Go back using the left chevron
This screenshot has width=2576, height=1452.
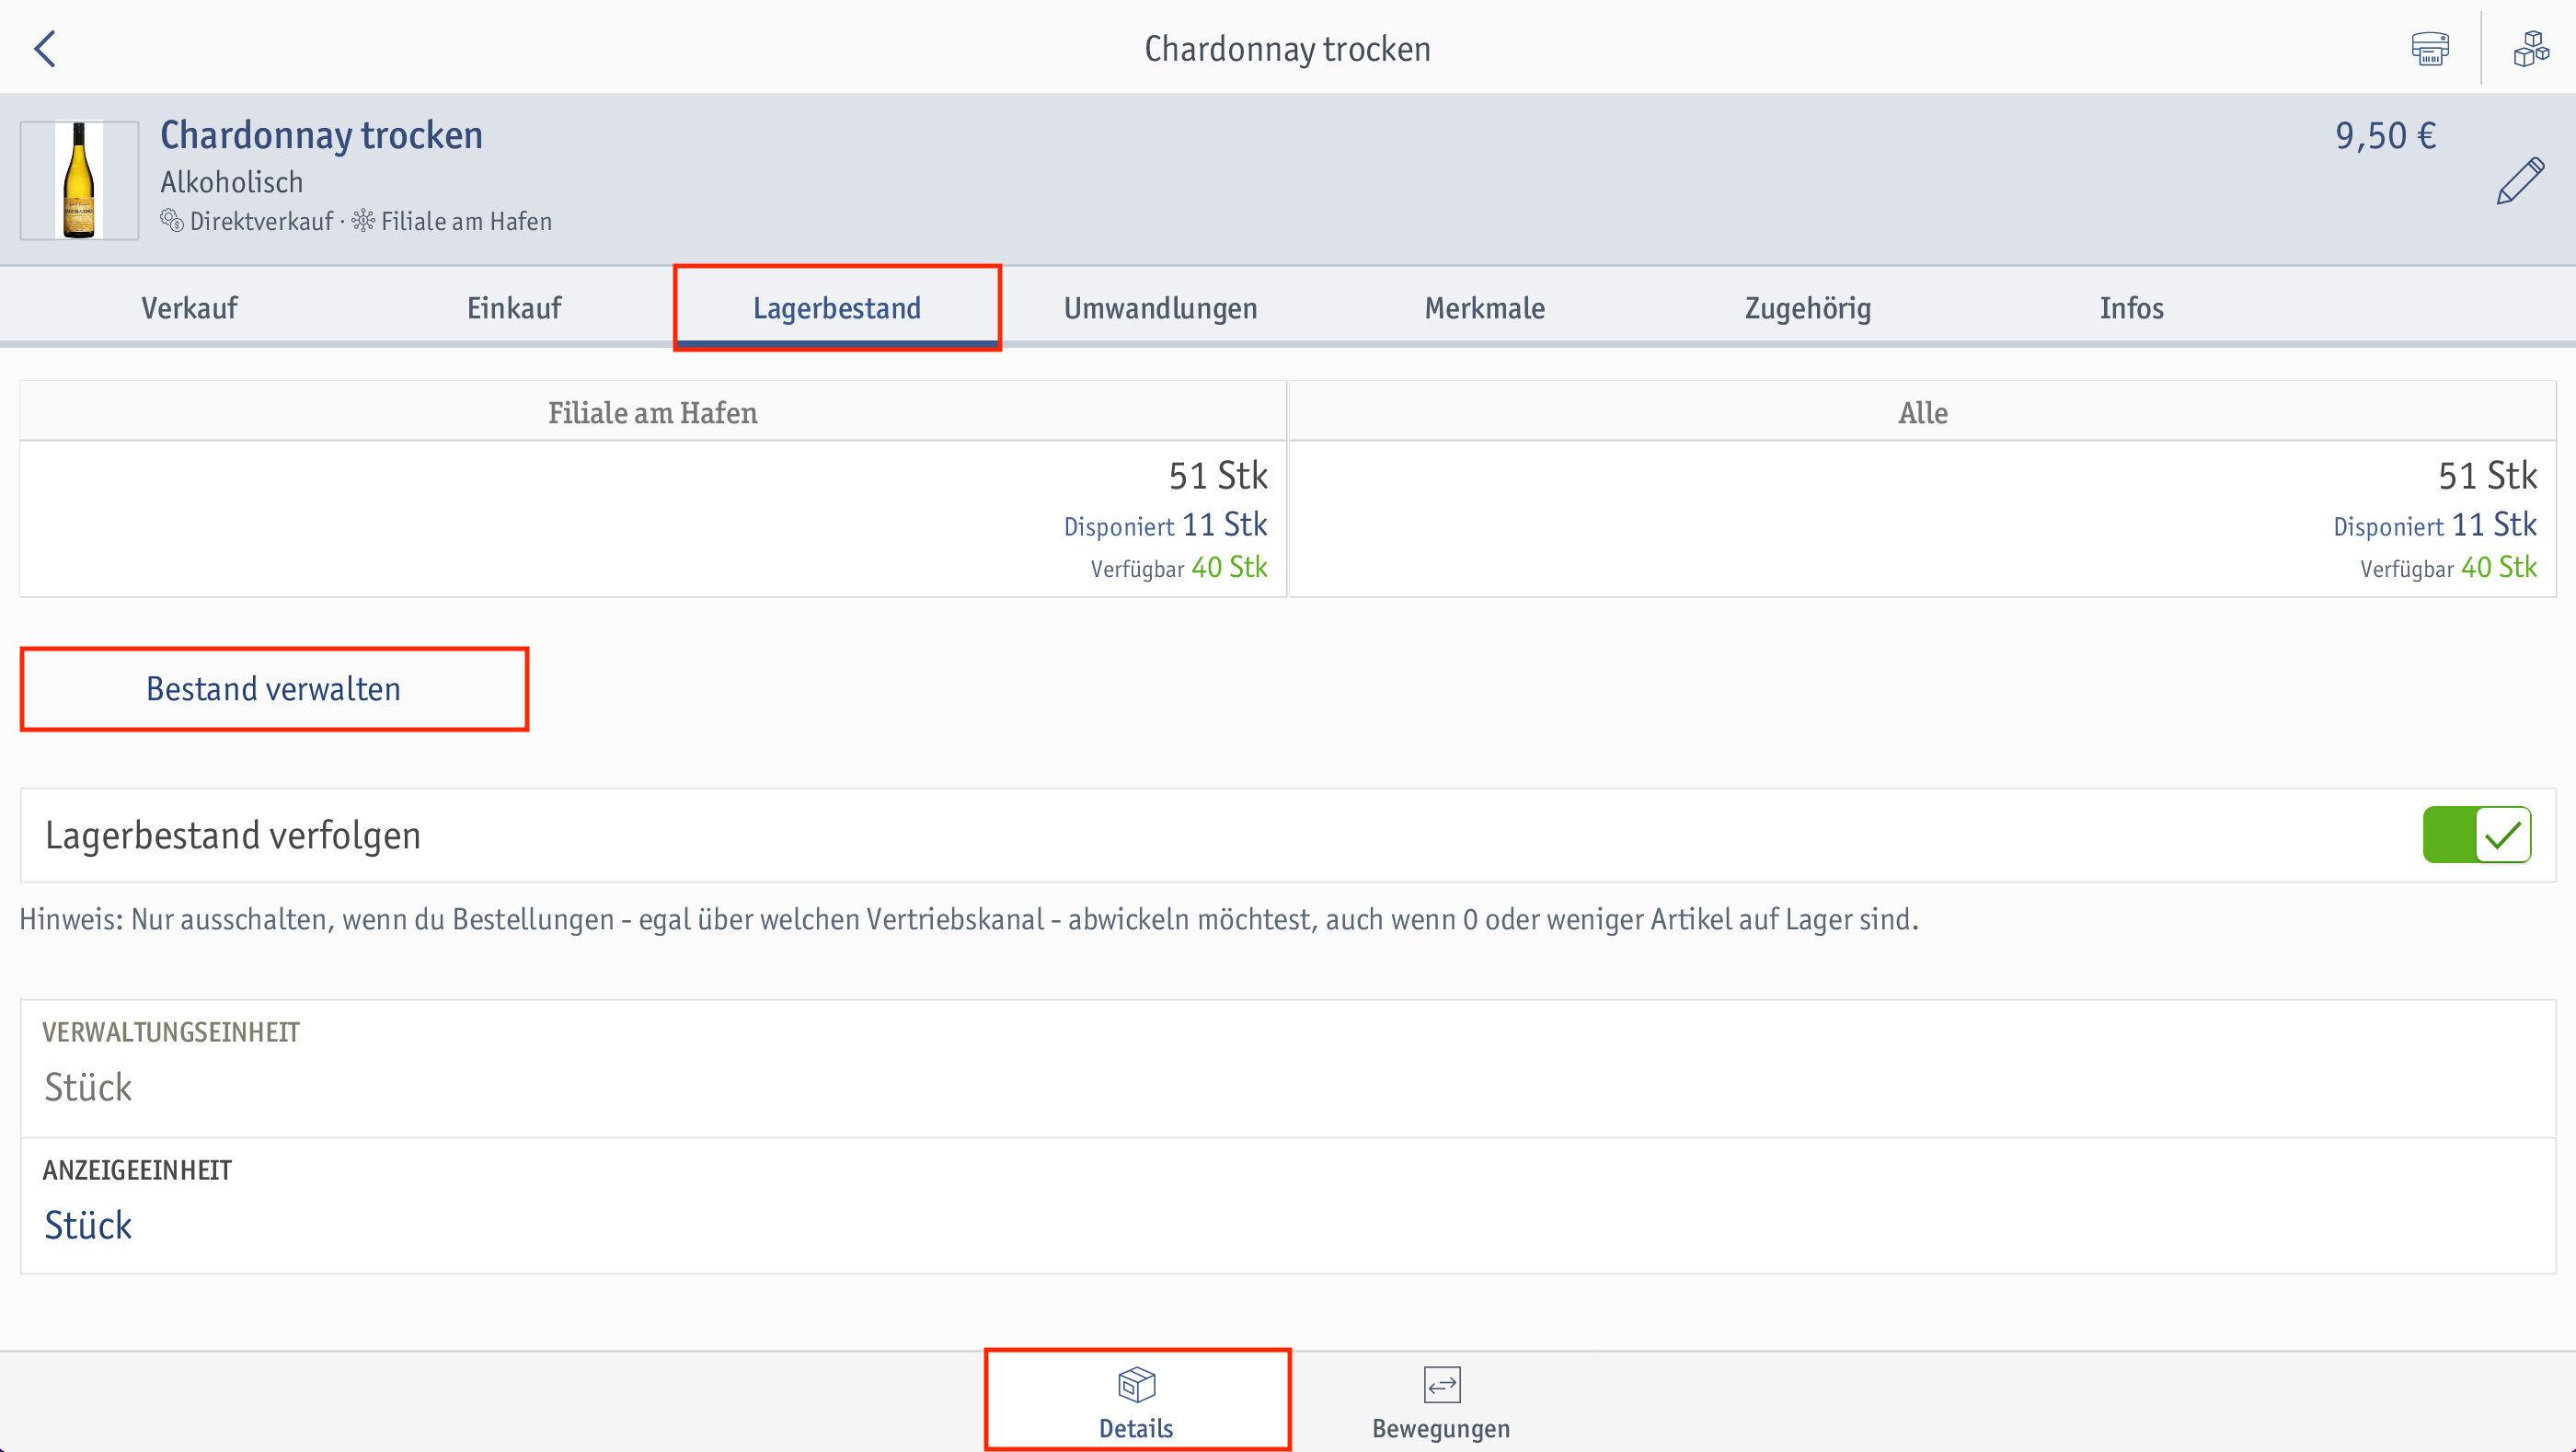pos(45,48)
